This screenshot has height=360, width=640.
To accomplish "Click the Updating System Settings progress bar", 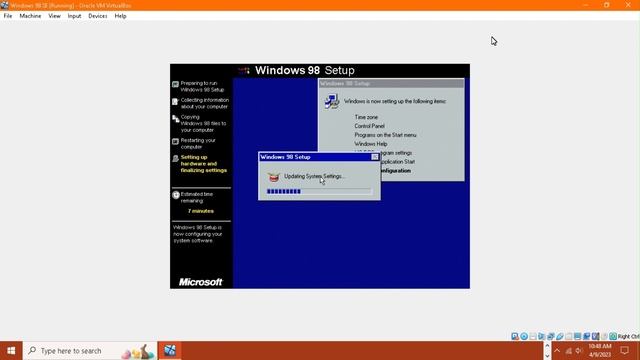I will click(x=319, y=191).
